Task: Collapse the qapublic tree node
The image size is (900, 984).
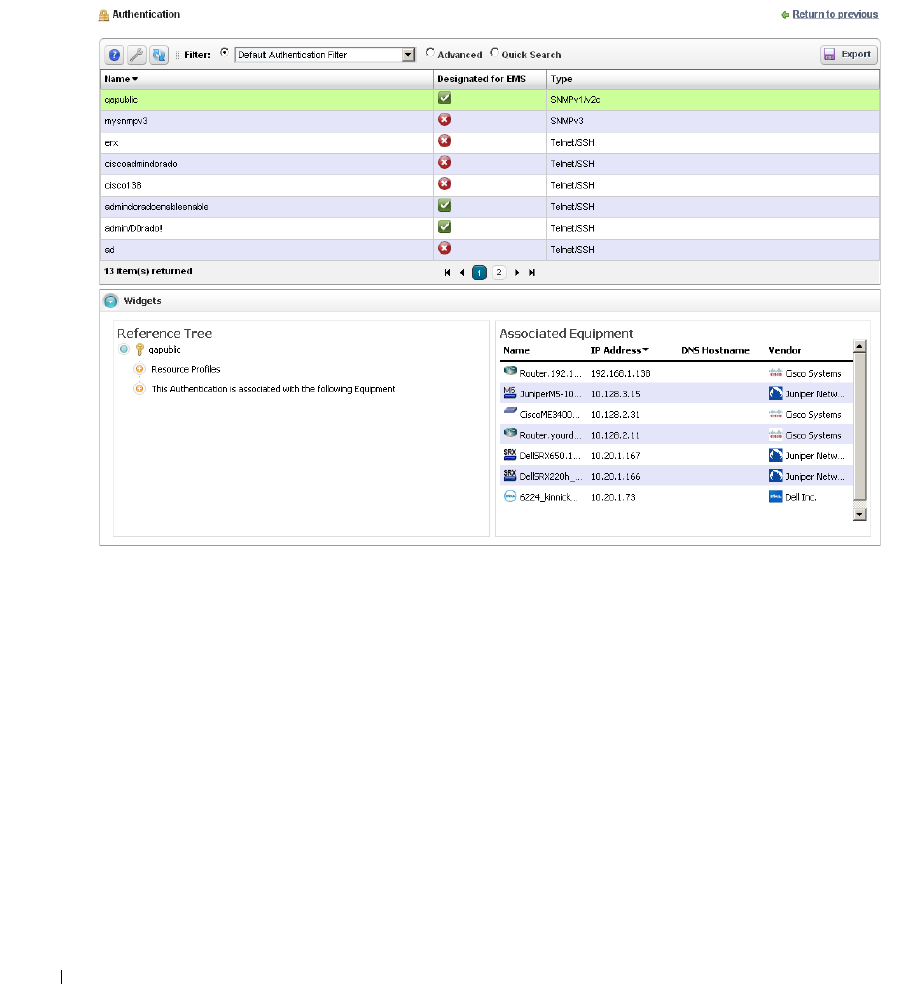Action: pyautogui.click(x=124, y=350)
